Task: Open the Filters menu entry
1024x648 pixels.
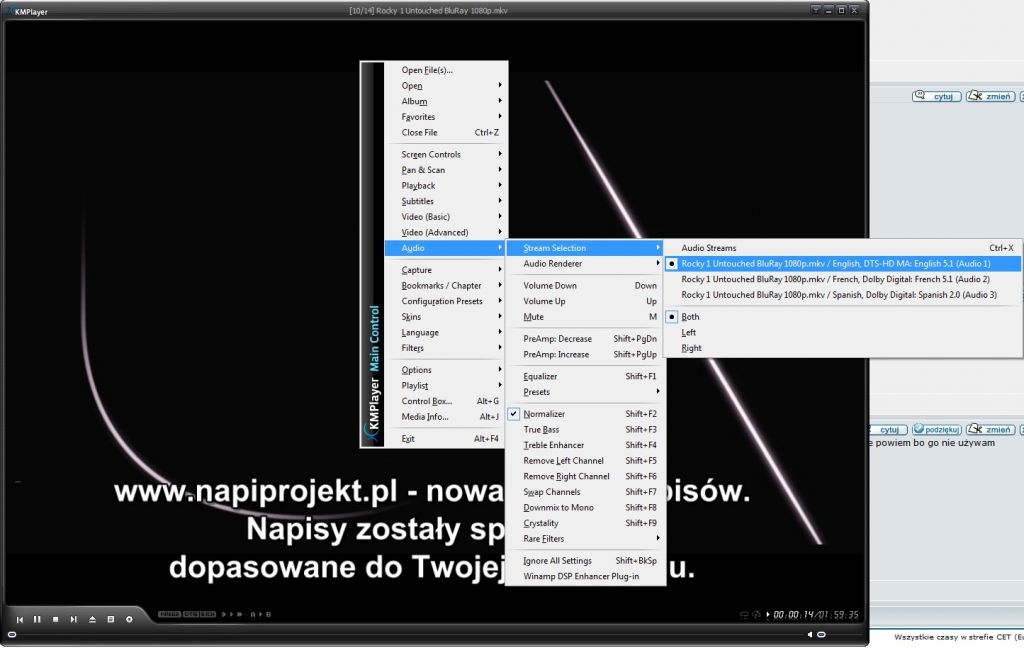Action: [x=445, y=348]
